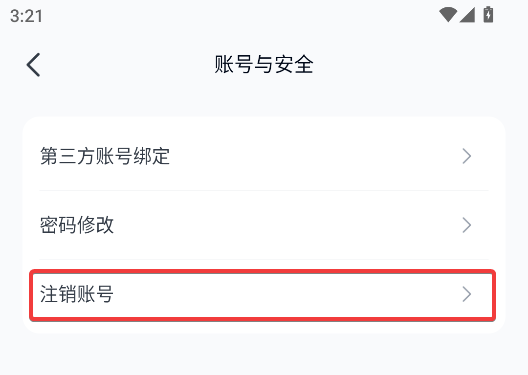Tap the divider below 密码修改
The height and width of the screenshot is (375, 528).
(264, 260)
